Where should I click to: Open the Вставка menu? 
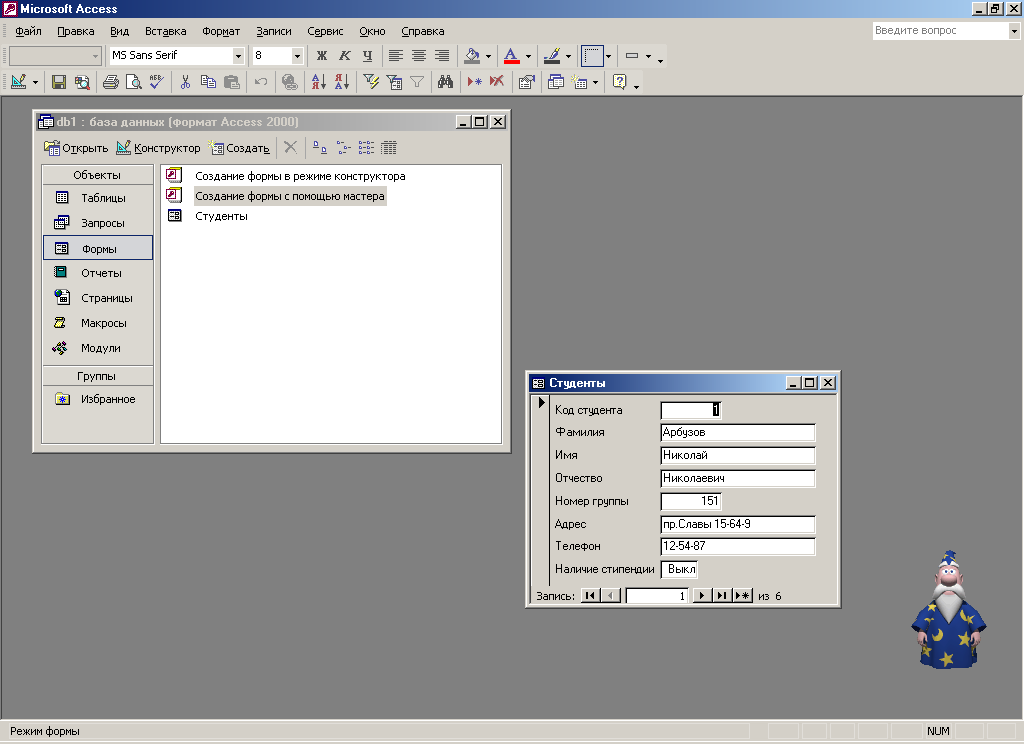(x=165, y=31)
